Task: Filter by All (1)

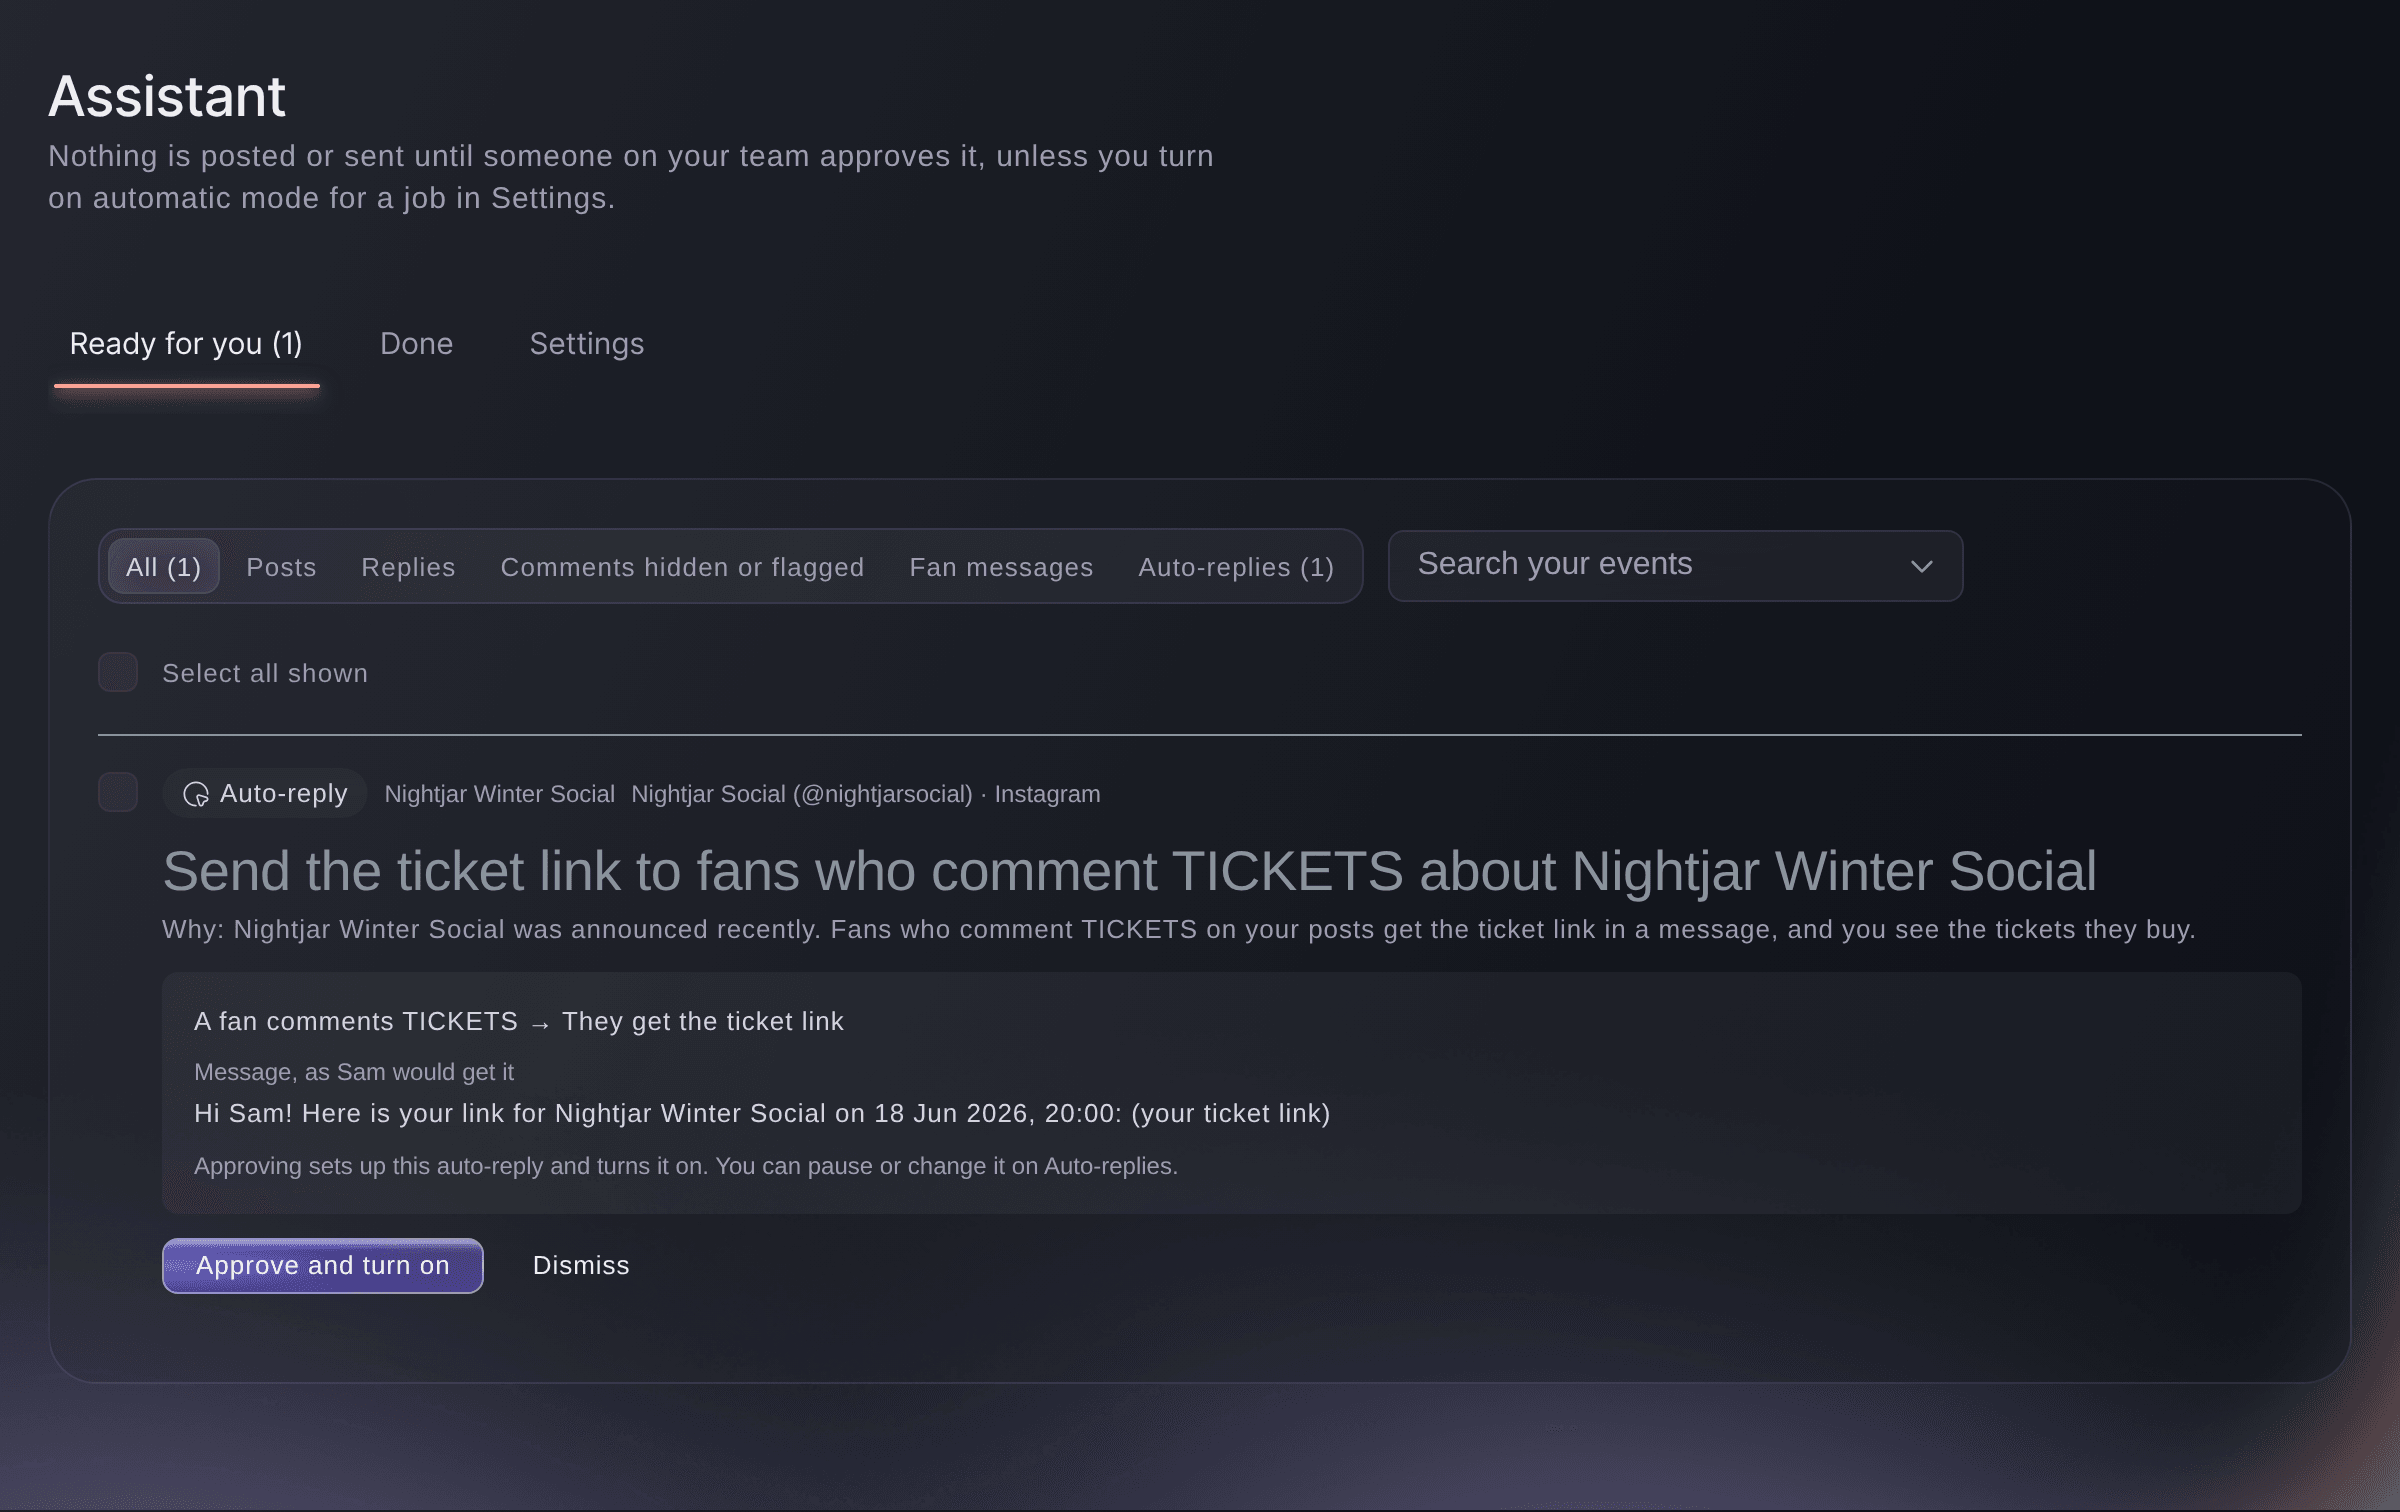Action: 163,566
